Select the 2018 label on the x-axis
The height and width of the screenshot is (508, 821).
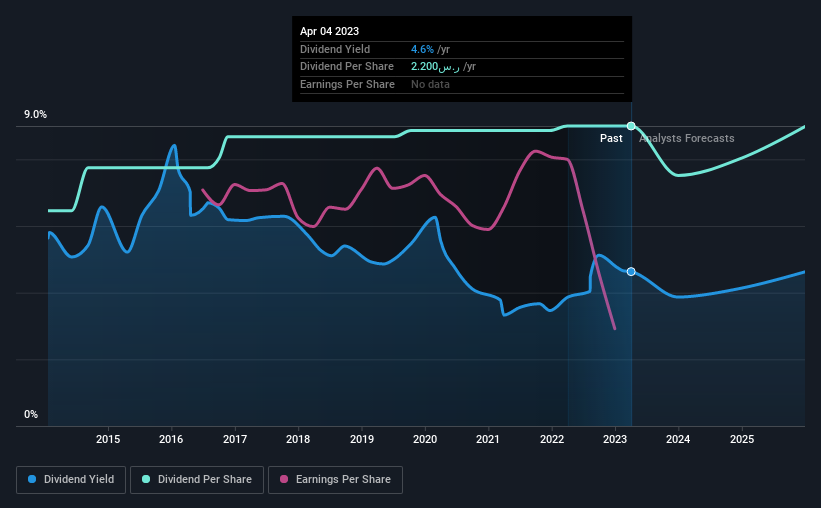(298, 439)
